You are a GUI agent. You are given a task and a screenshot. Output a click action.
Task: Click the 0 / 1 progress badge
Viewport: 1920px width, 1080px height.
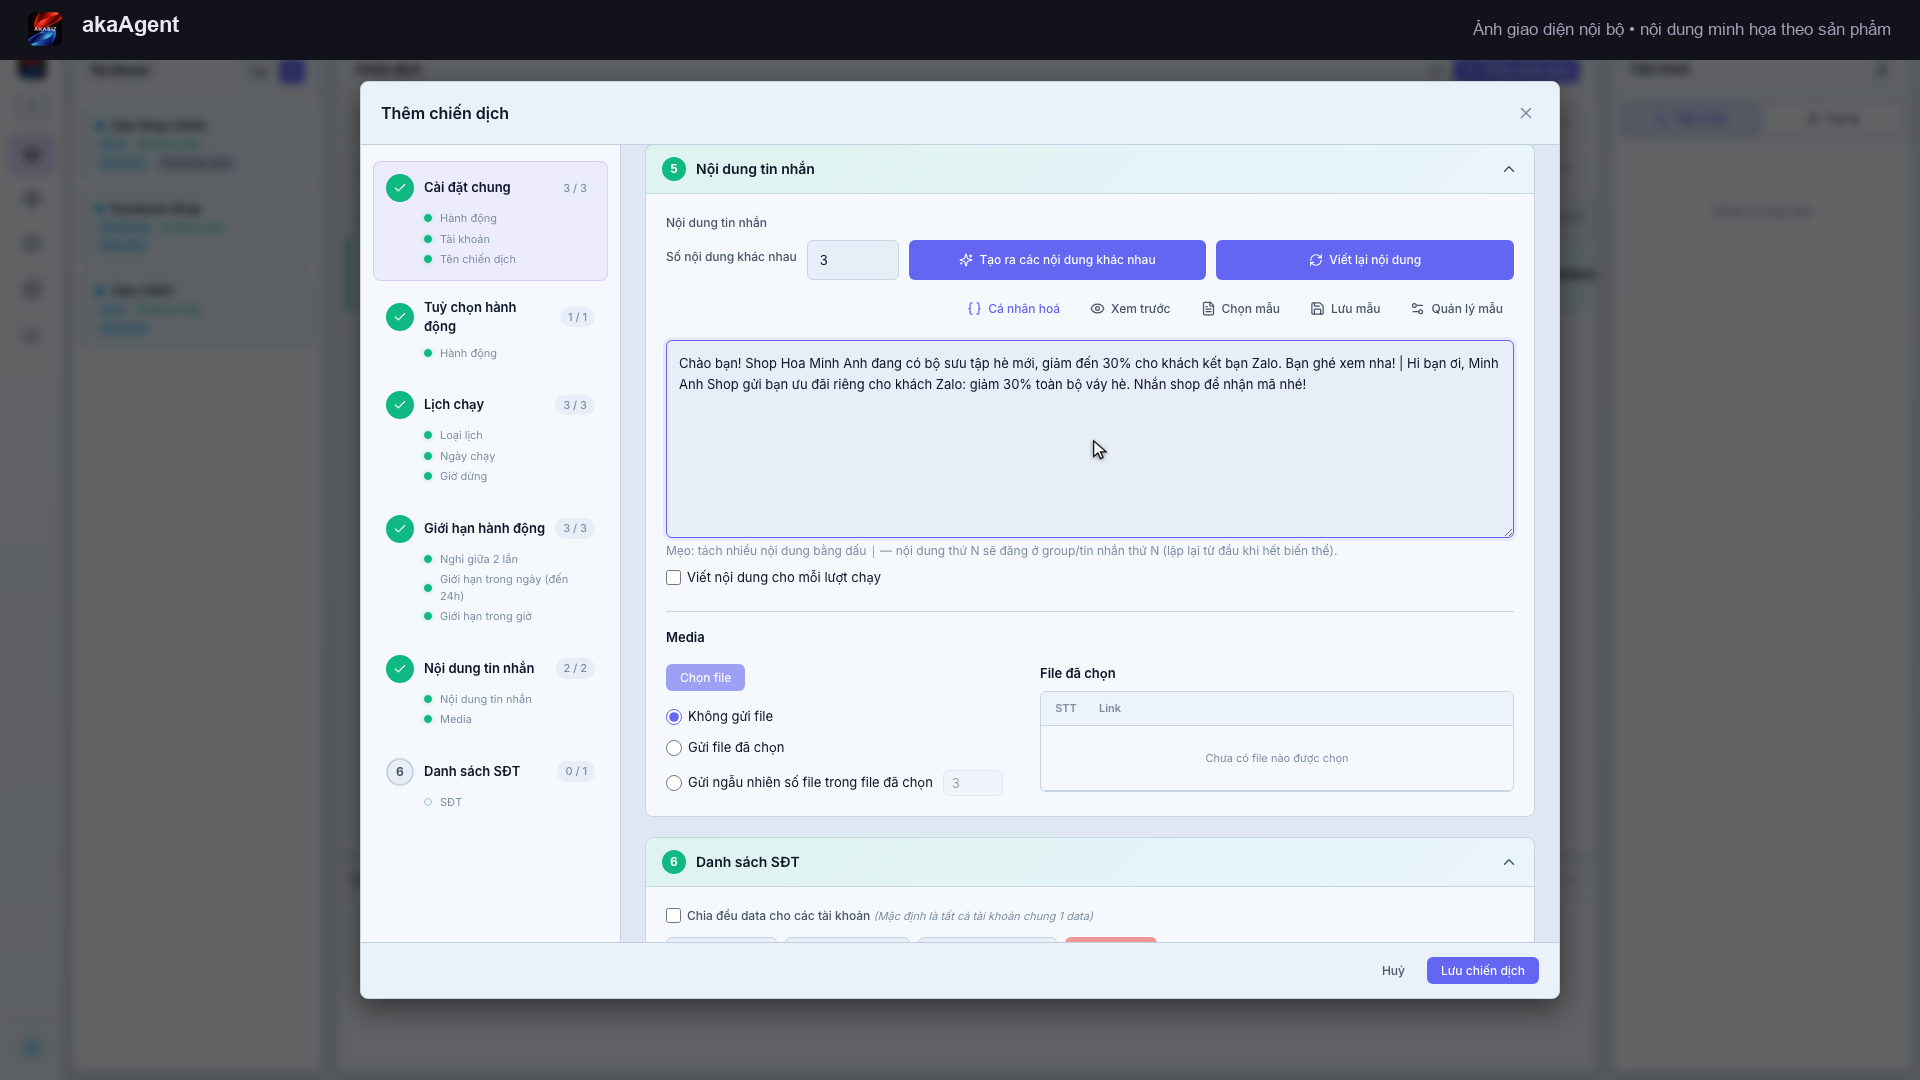(576, 772)
